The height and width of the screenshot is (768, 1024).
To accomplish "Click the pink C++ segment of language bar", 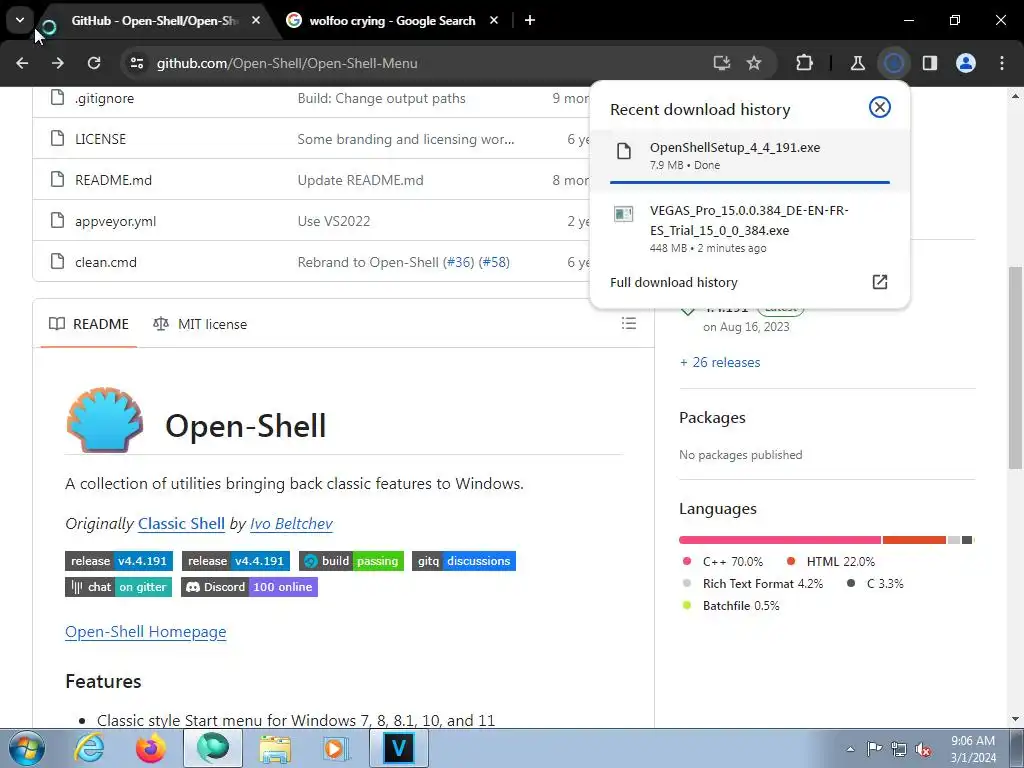I will [780, 540].
